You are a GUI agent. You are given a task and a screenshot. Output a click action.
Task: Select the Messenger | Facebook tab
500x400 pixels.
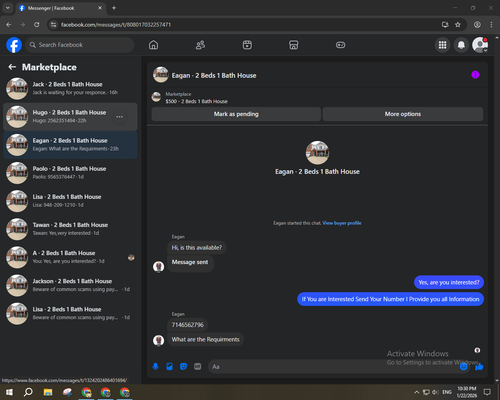tap(61, 8)
